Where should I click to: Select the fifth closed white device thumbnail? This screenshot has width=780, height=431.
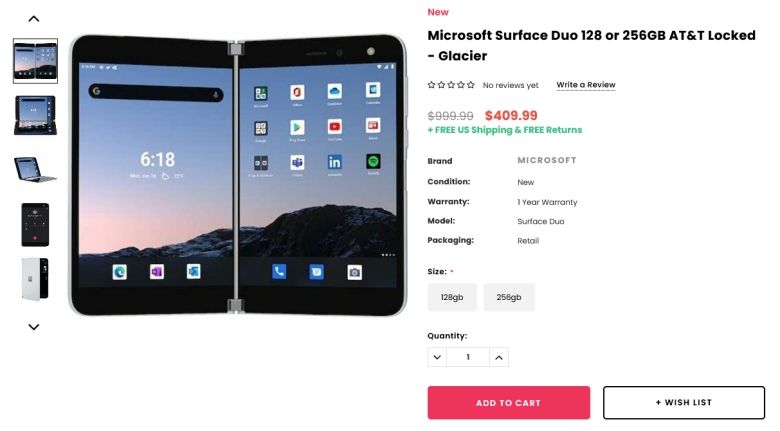(x=35, y=279)
